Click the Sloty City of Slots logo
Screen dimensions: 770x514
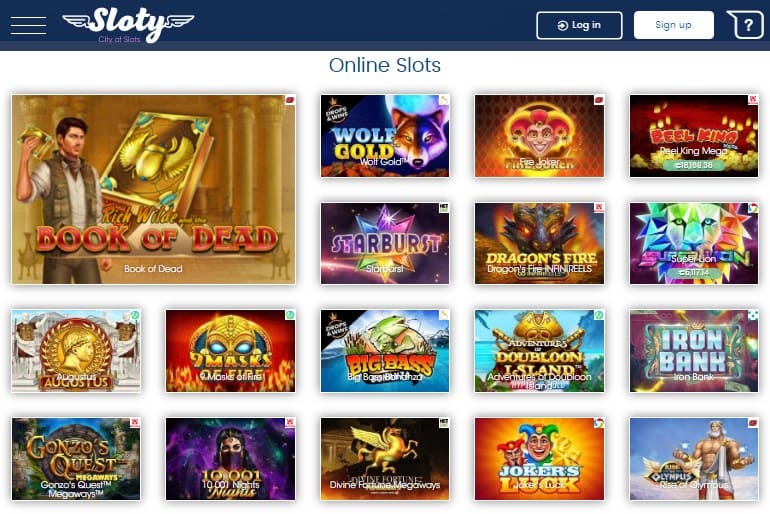(x=128, y=25)
